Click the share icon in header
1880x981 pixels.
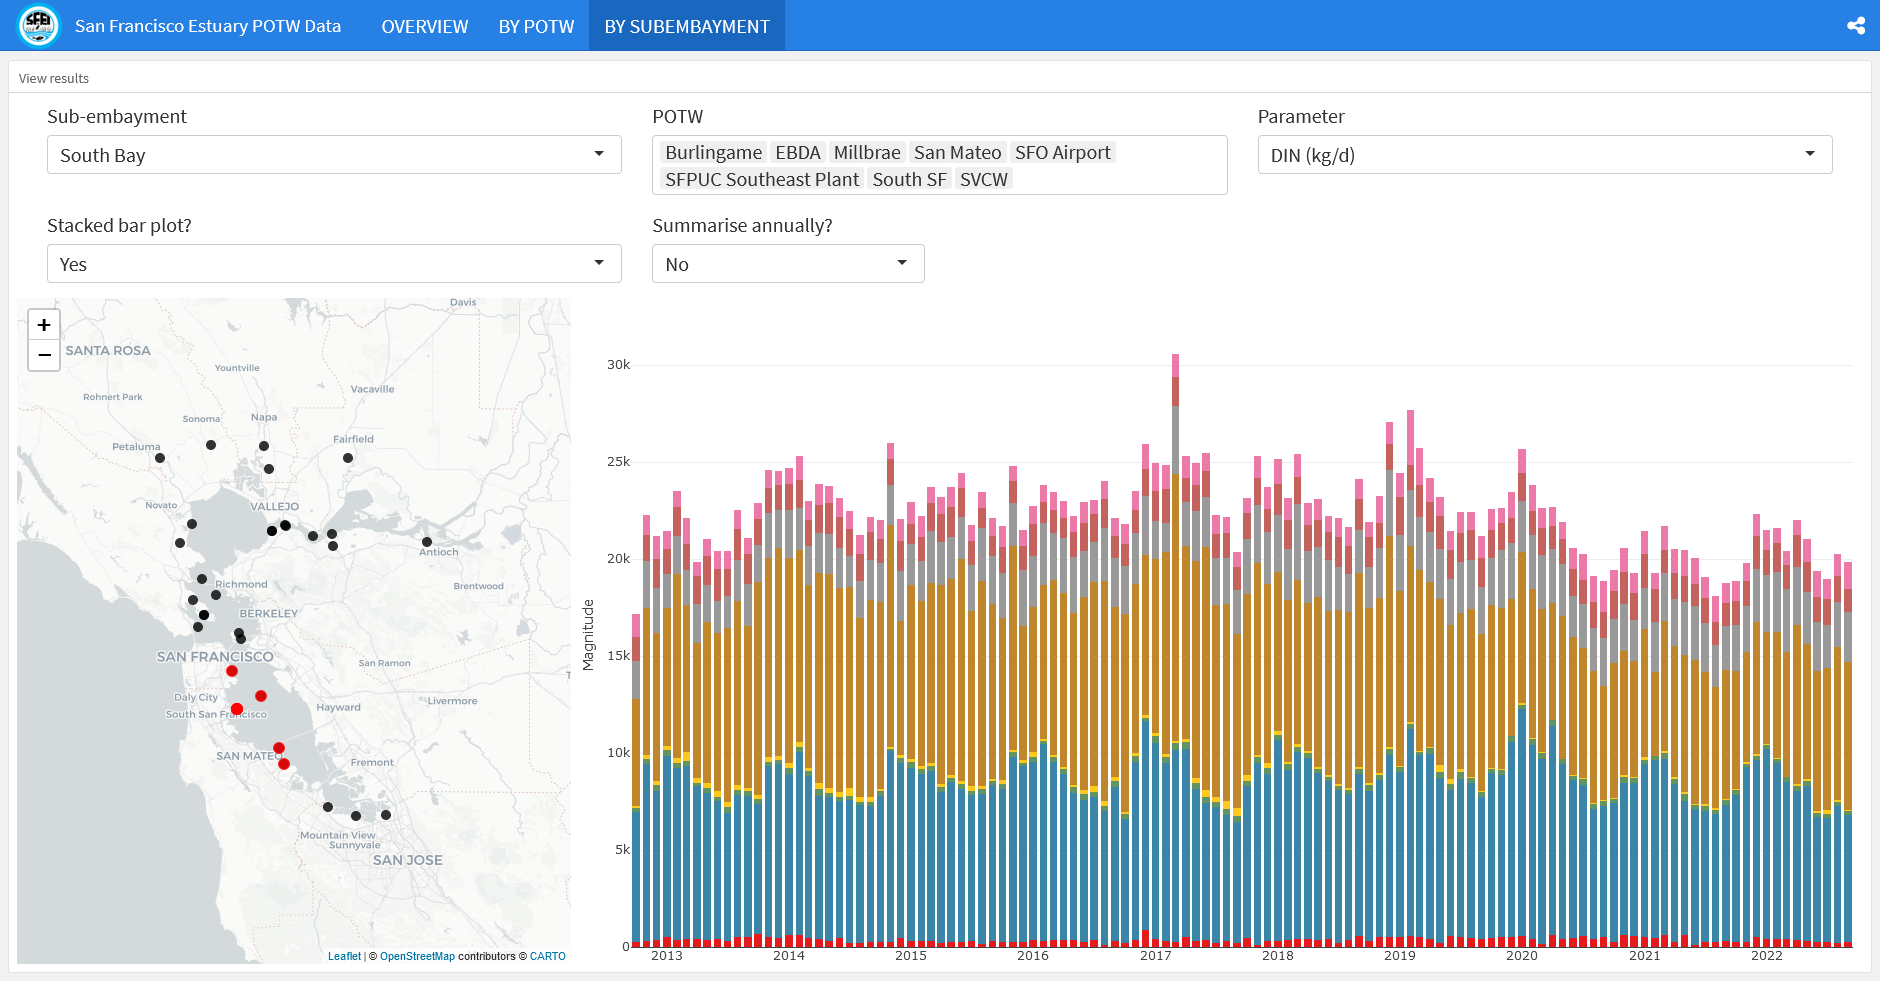tap(1856, 26)
